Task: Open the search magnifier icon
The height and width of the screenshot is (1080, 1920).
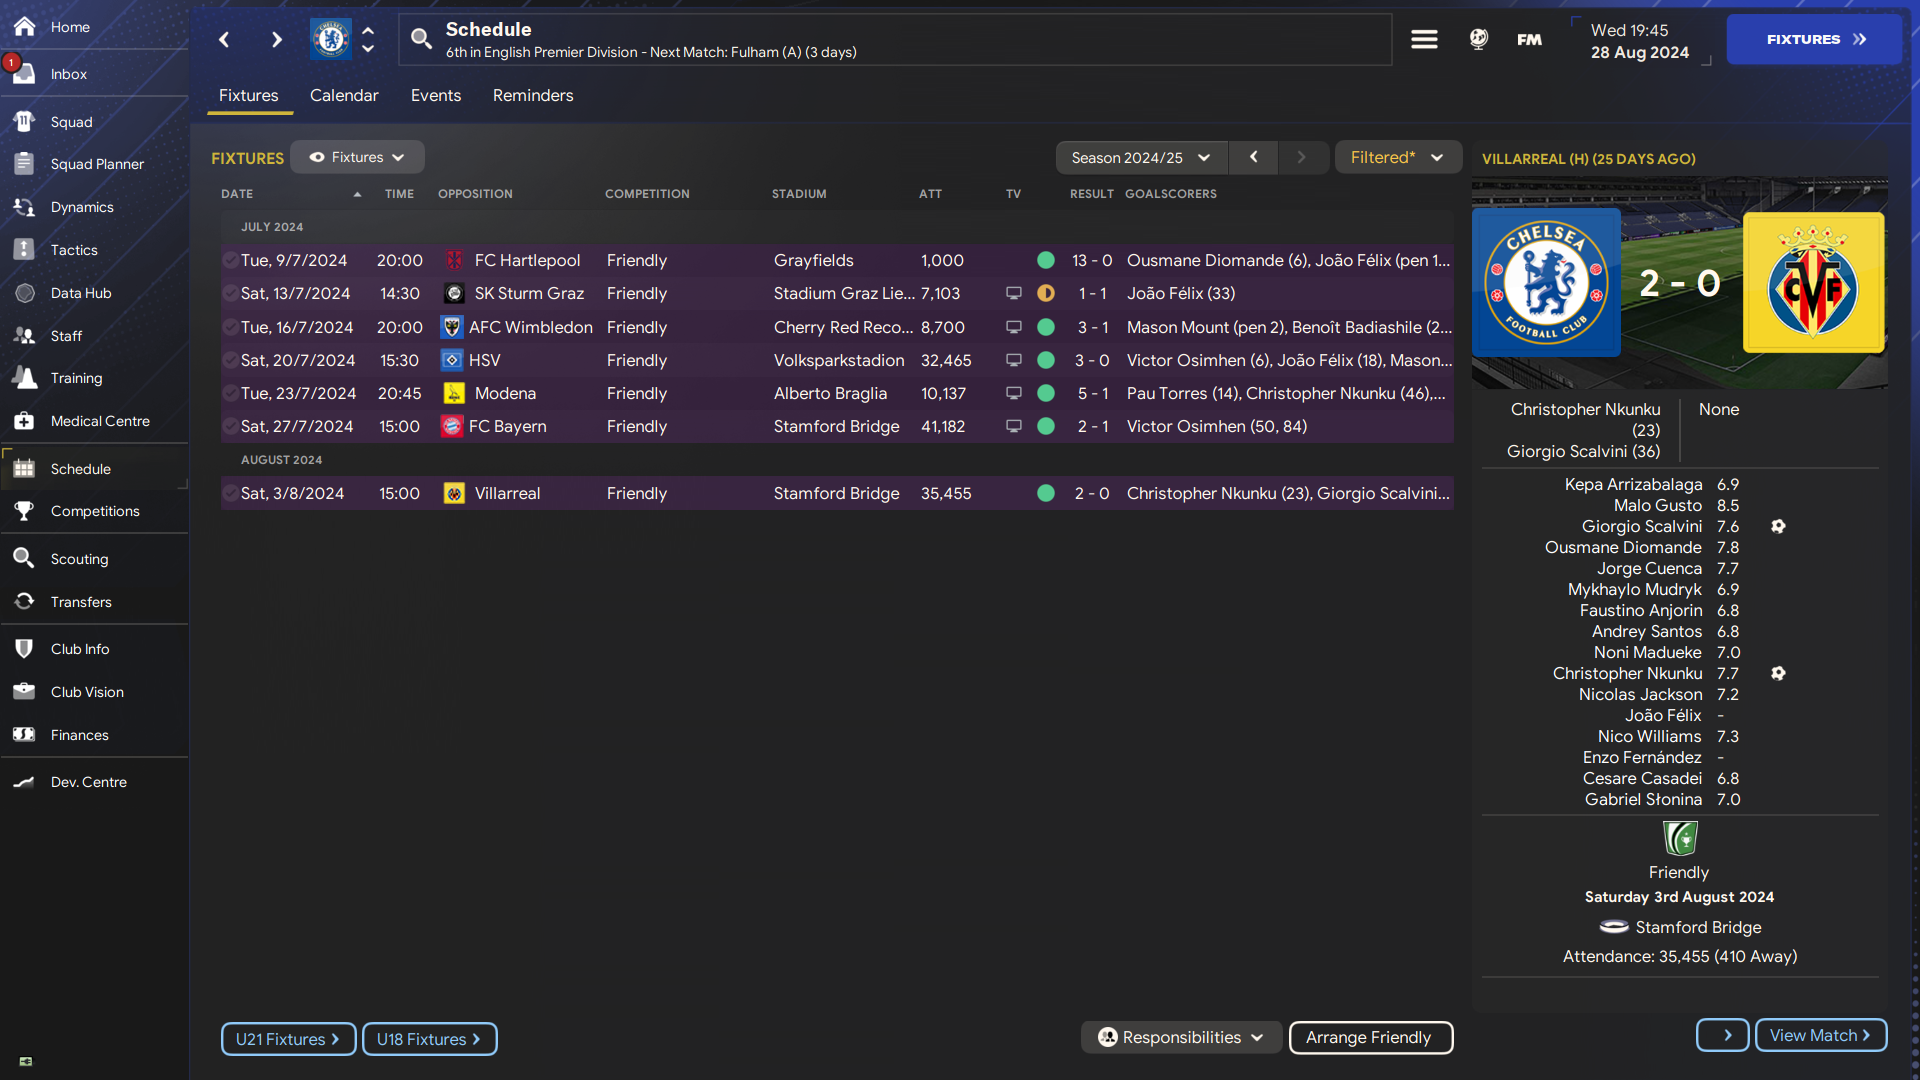Action: coord(421,39)
